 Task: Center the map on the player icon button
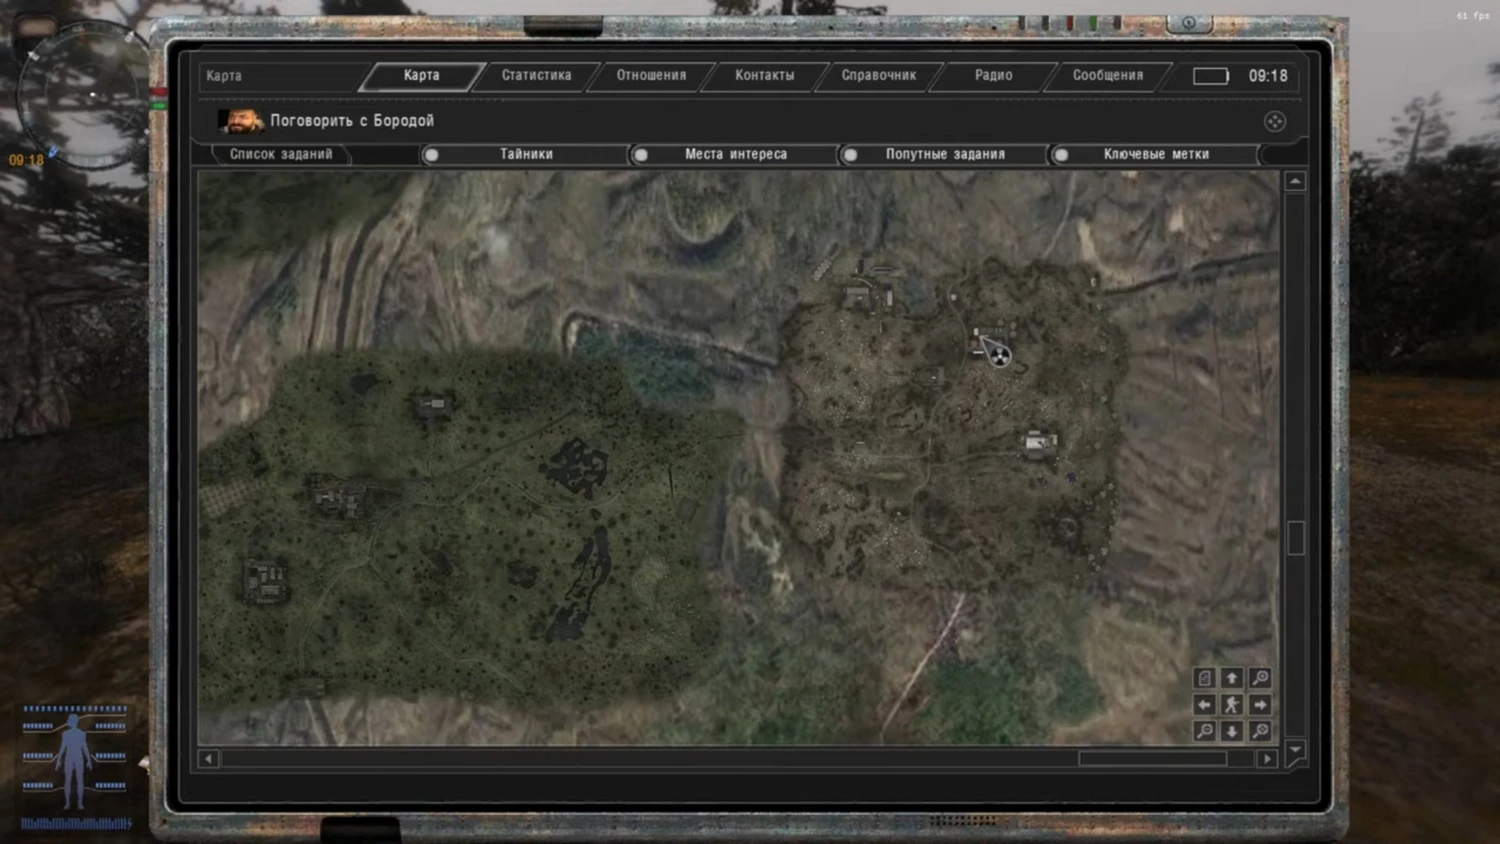pyautogui.click(x=1232, y=705)
